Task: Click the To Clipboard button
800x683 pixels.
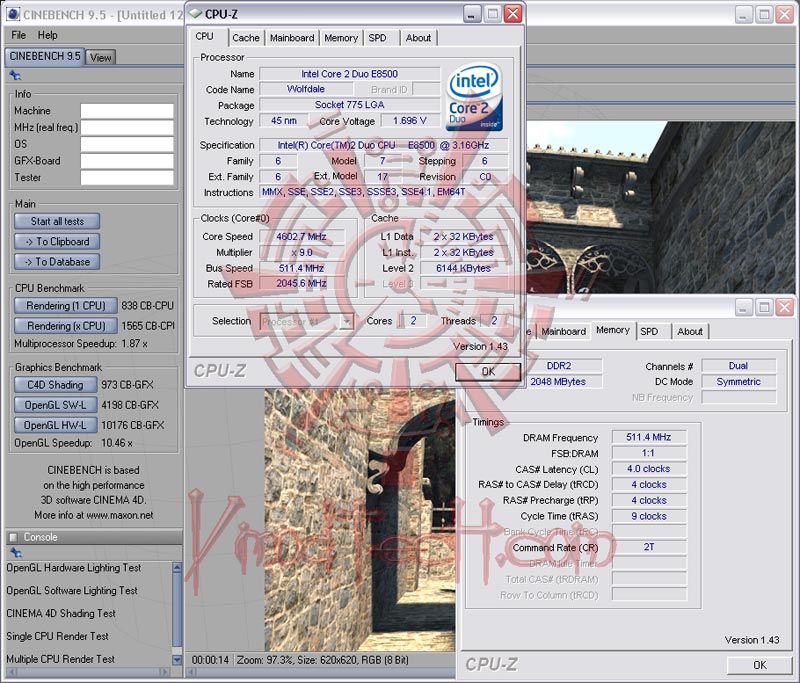Action: point(57,241)
